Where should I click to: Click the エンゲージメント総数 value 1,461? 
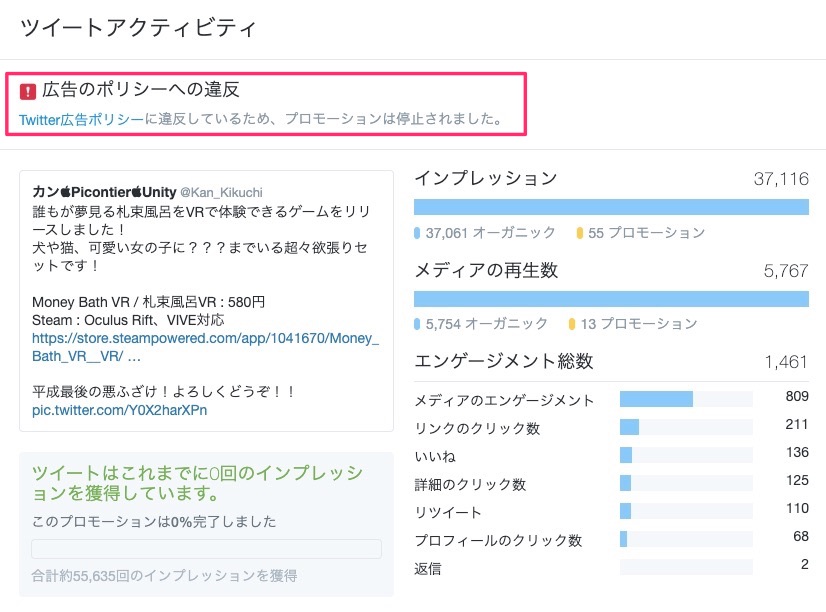coord(786,362)
